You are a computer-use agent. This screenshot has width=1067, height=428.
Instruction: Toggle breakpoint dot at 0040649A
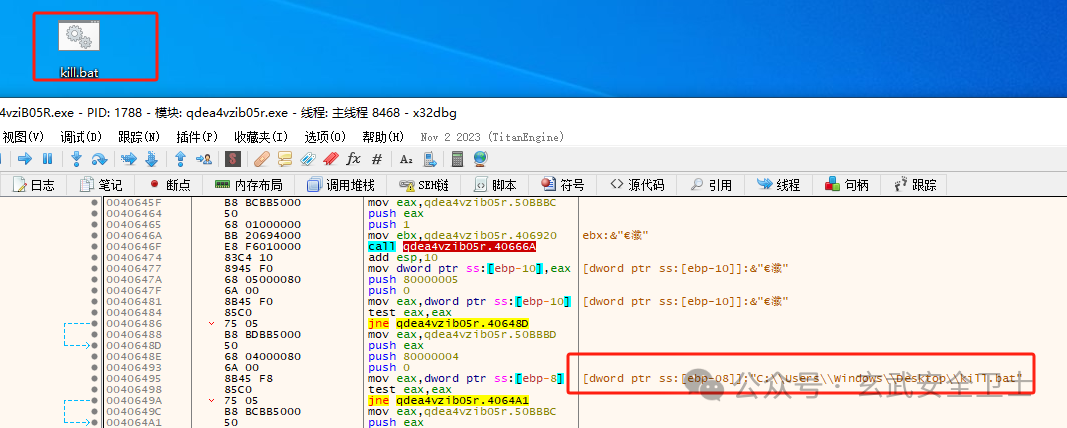tap(94, 401)
